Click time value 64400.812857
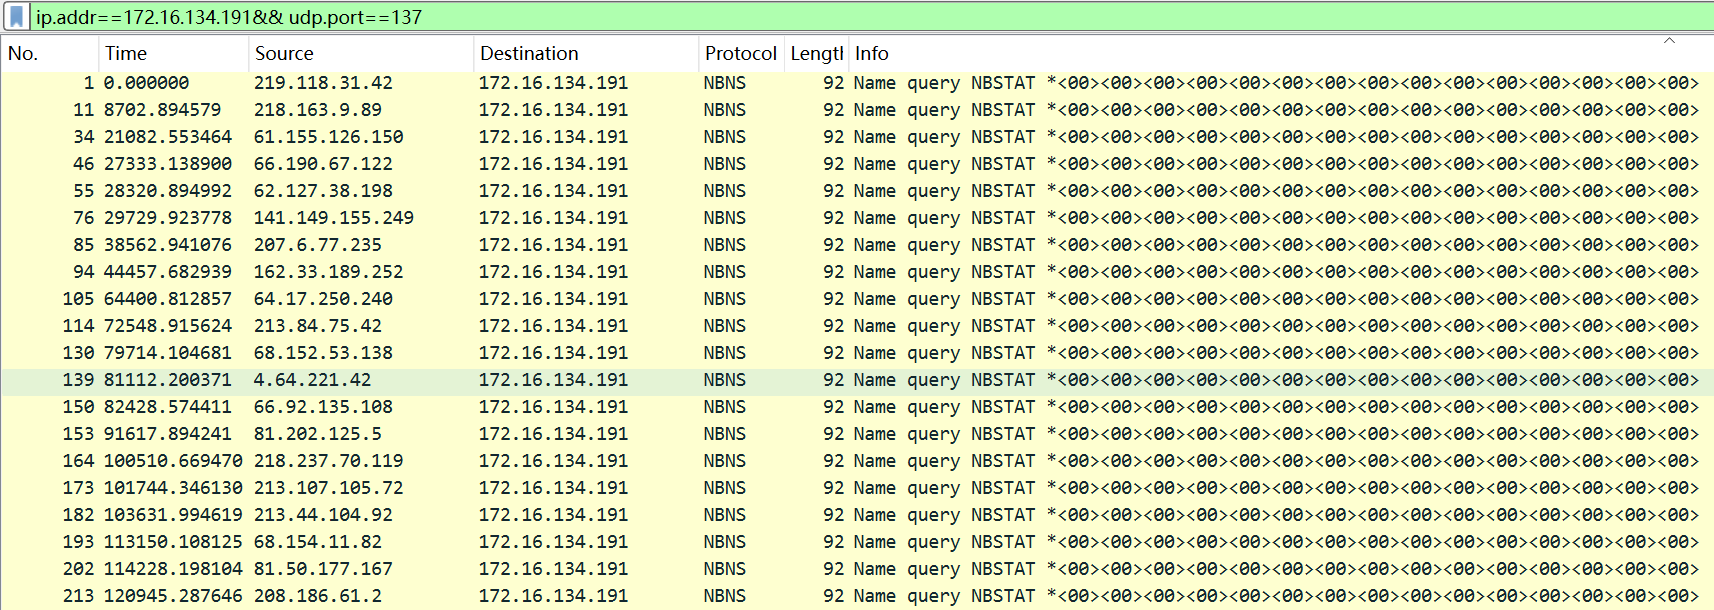 point(168,299)
